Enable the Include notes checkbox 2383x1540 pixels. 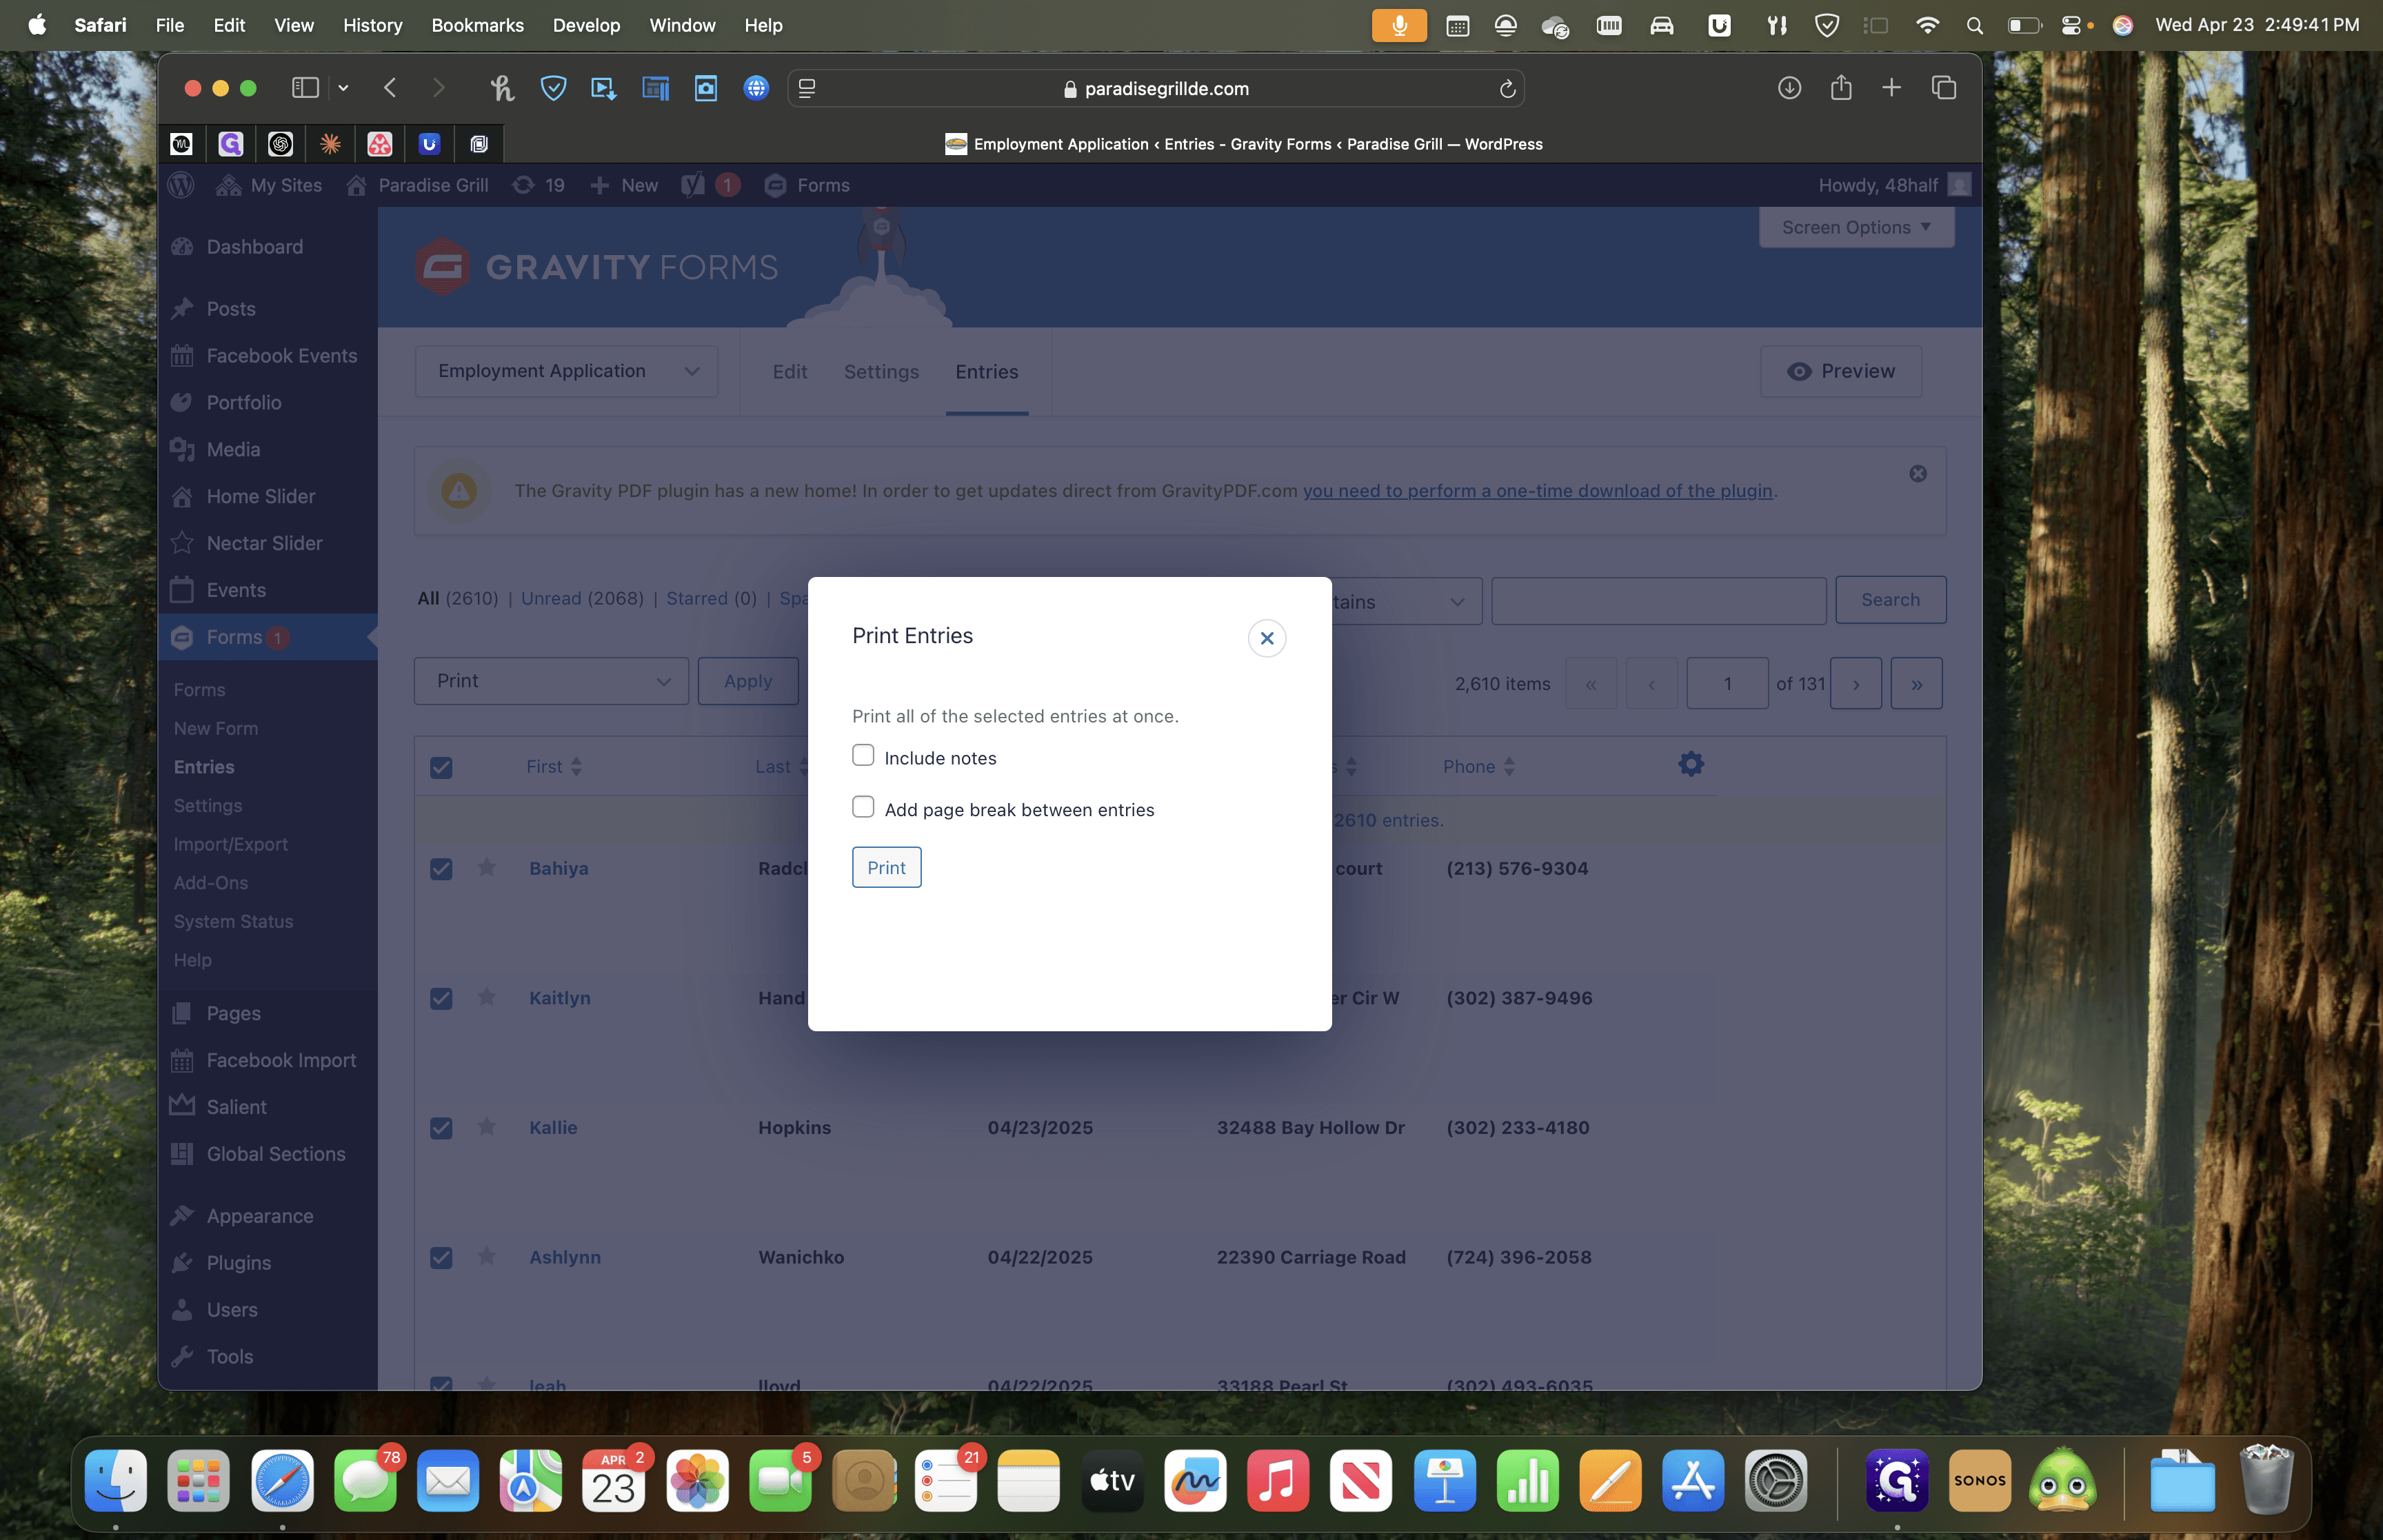tap(863, 755)
